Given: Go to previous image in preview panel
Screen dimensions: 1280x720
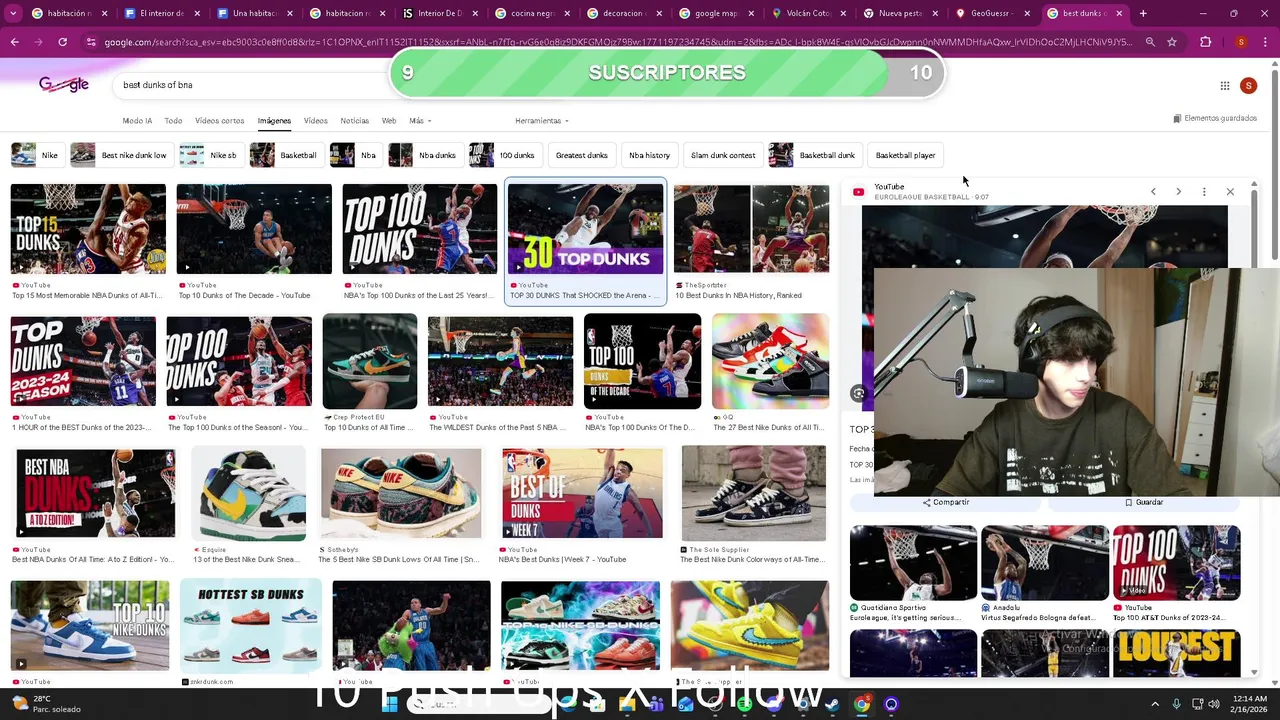Looking at the screenshot, I should tap(1153, 191).
